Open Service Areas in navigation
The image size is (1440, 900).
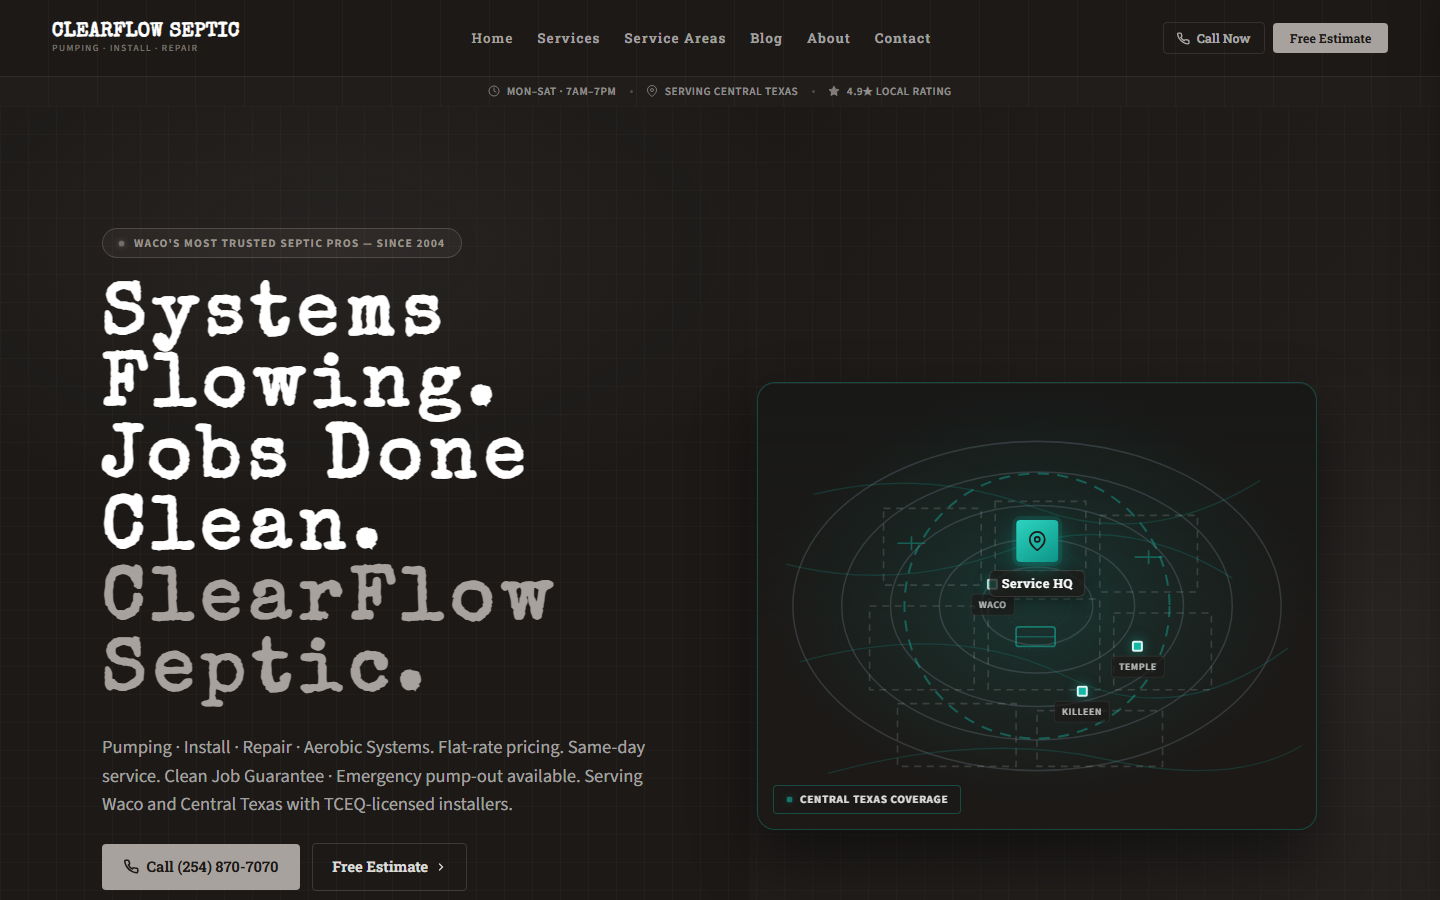pos(675,38)
